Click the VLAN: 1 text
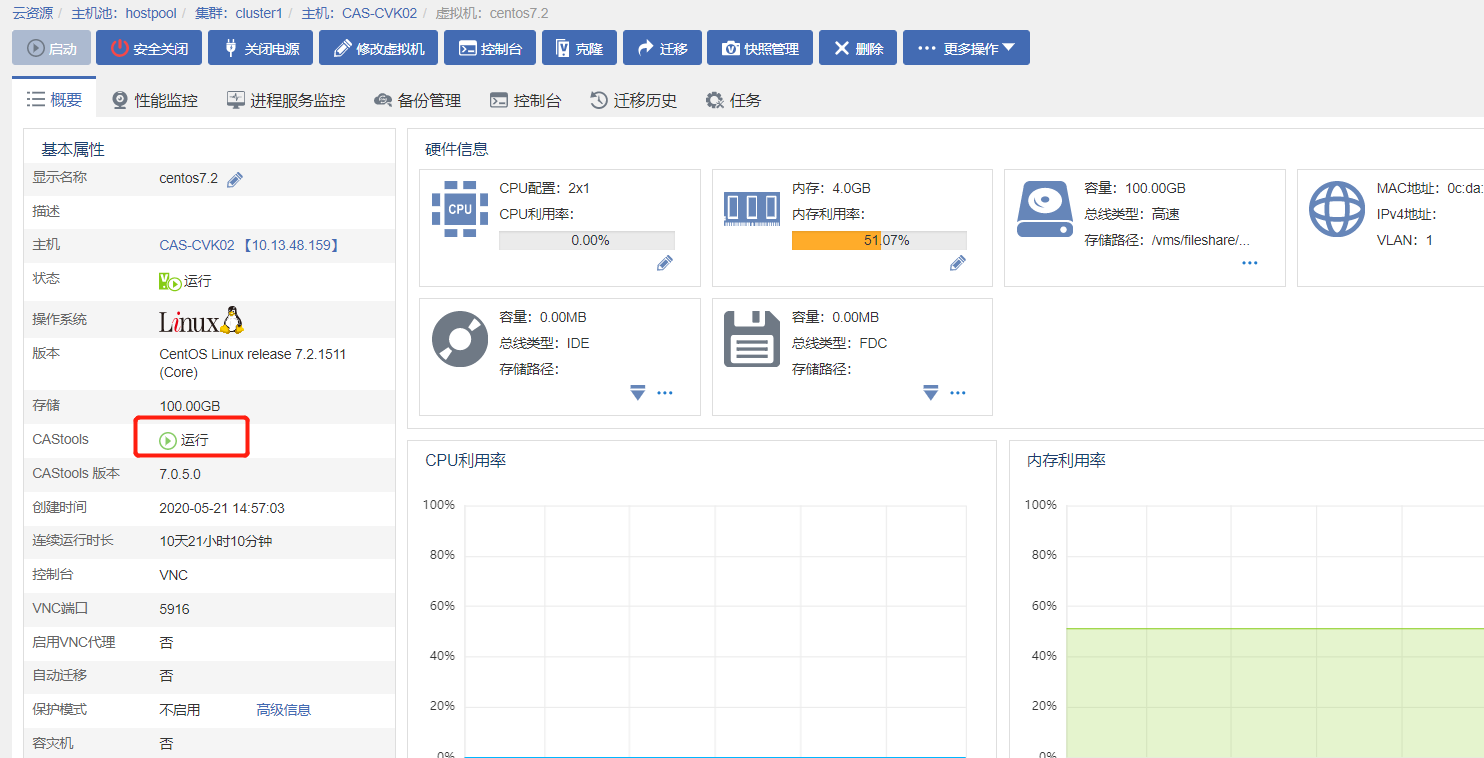This screenshot has height=758, width=1484. [1405, 240]
